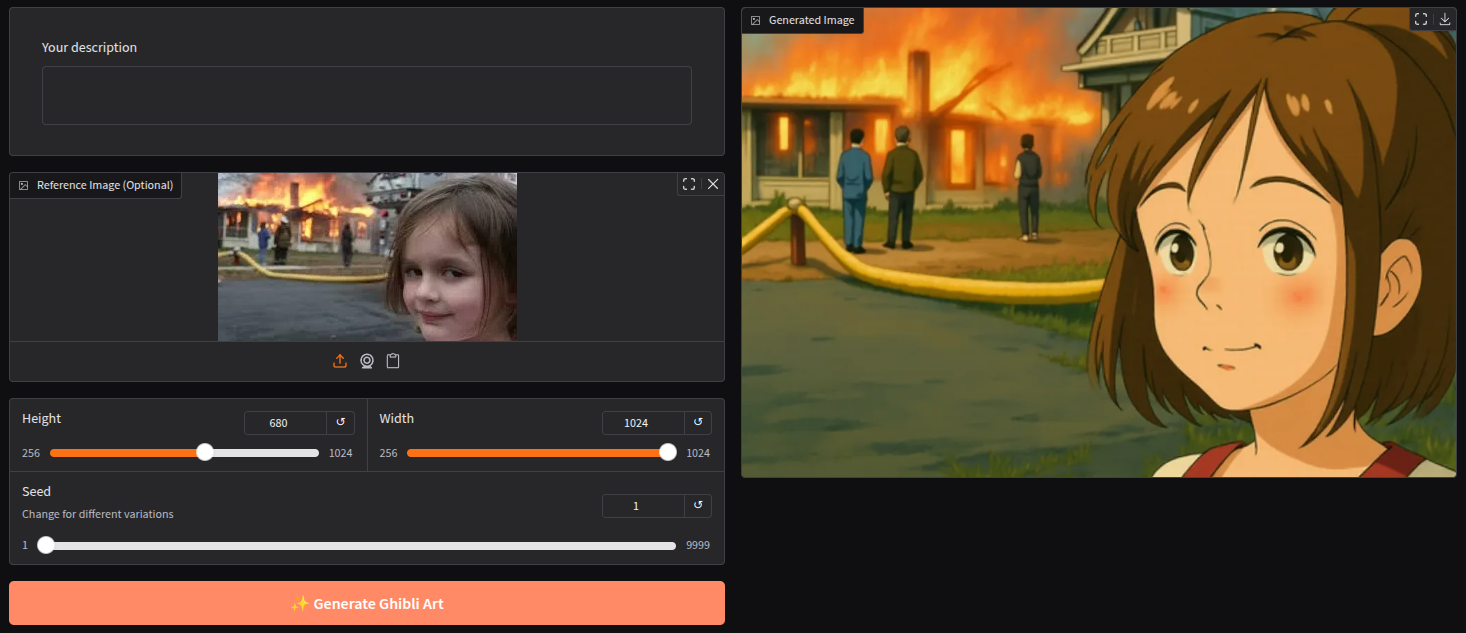Screen dimensions: 1466x633
Task: Click the Seed maximum value 9999
Action: pos(698,545)
